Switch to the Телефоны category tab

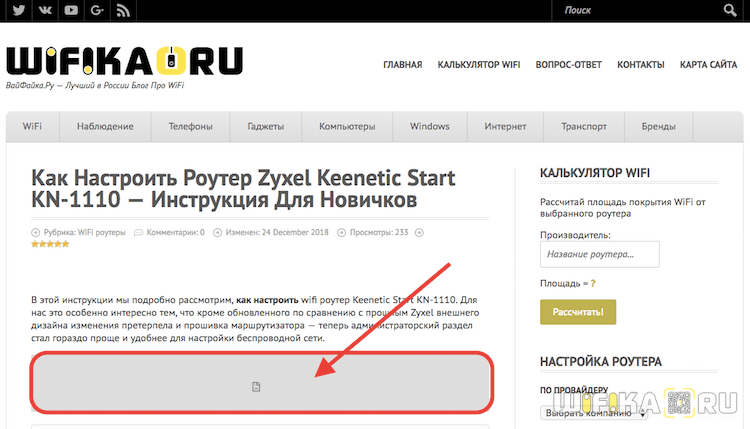[x=190, y=126]
